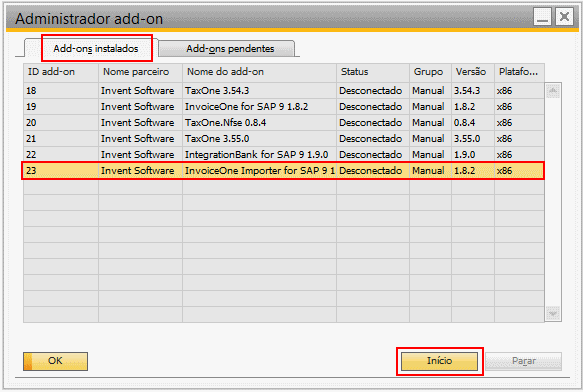Click ID cell 18
The image size is (583, 392).
[61, 91]
